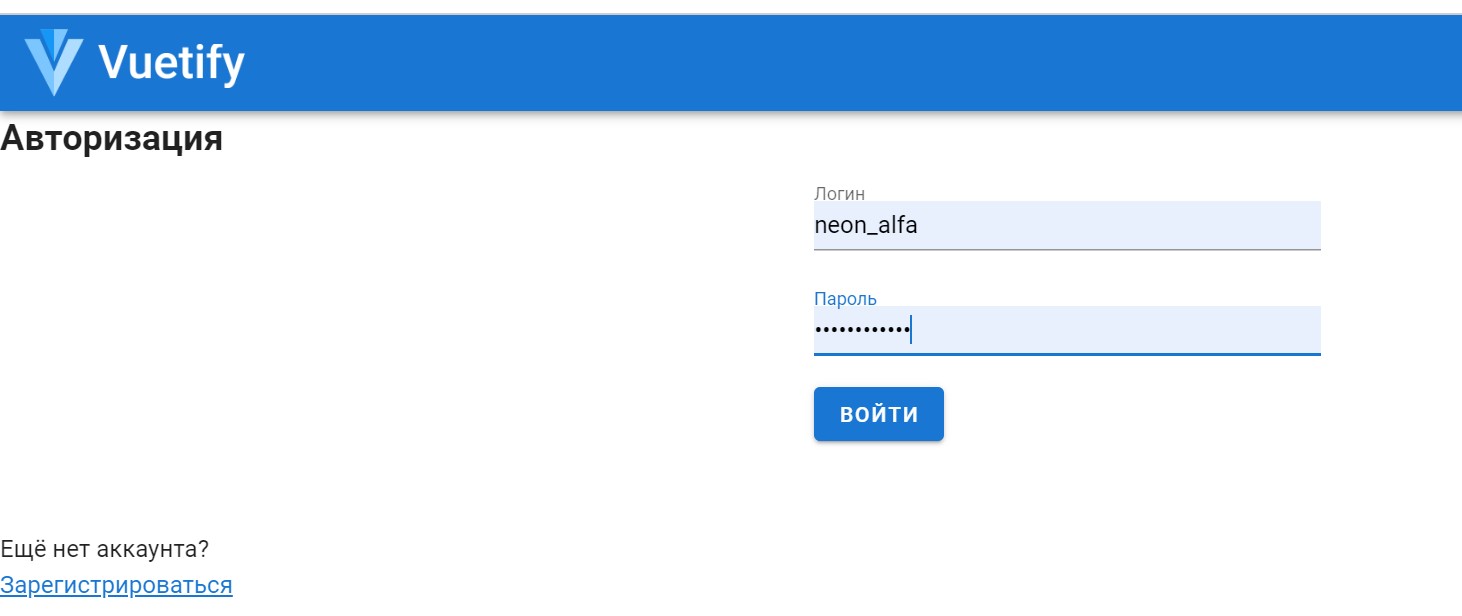Click empty space after neon_alfa in Логин
The width and height of the screenshot is (1462, 616).
point(1120,226)
